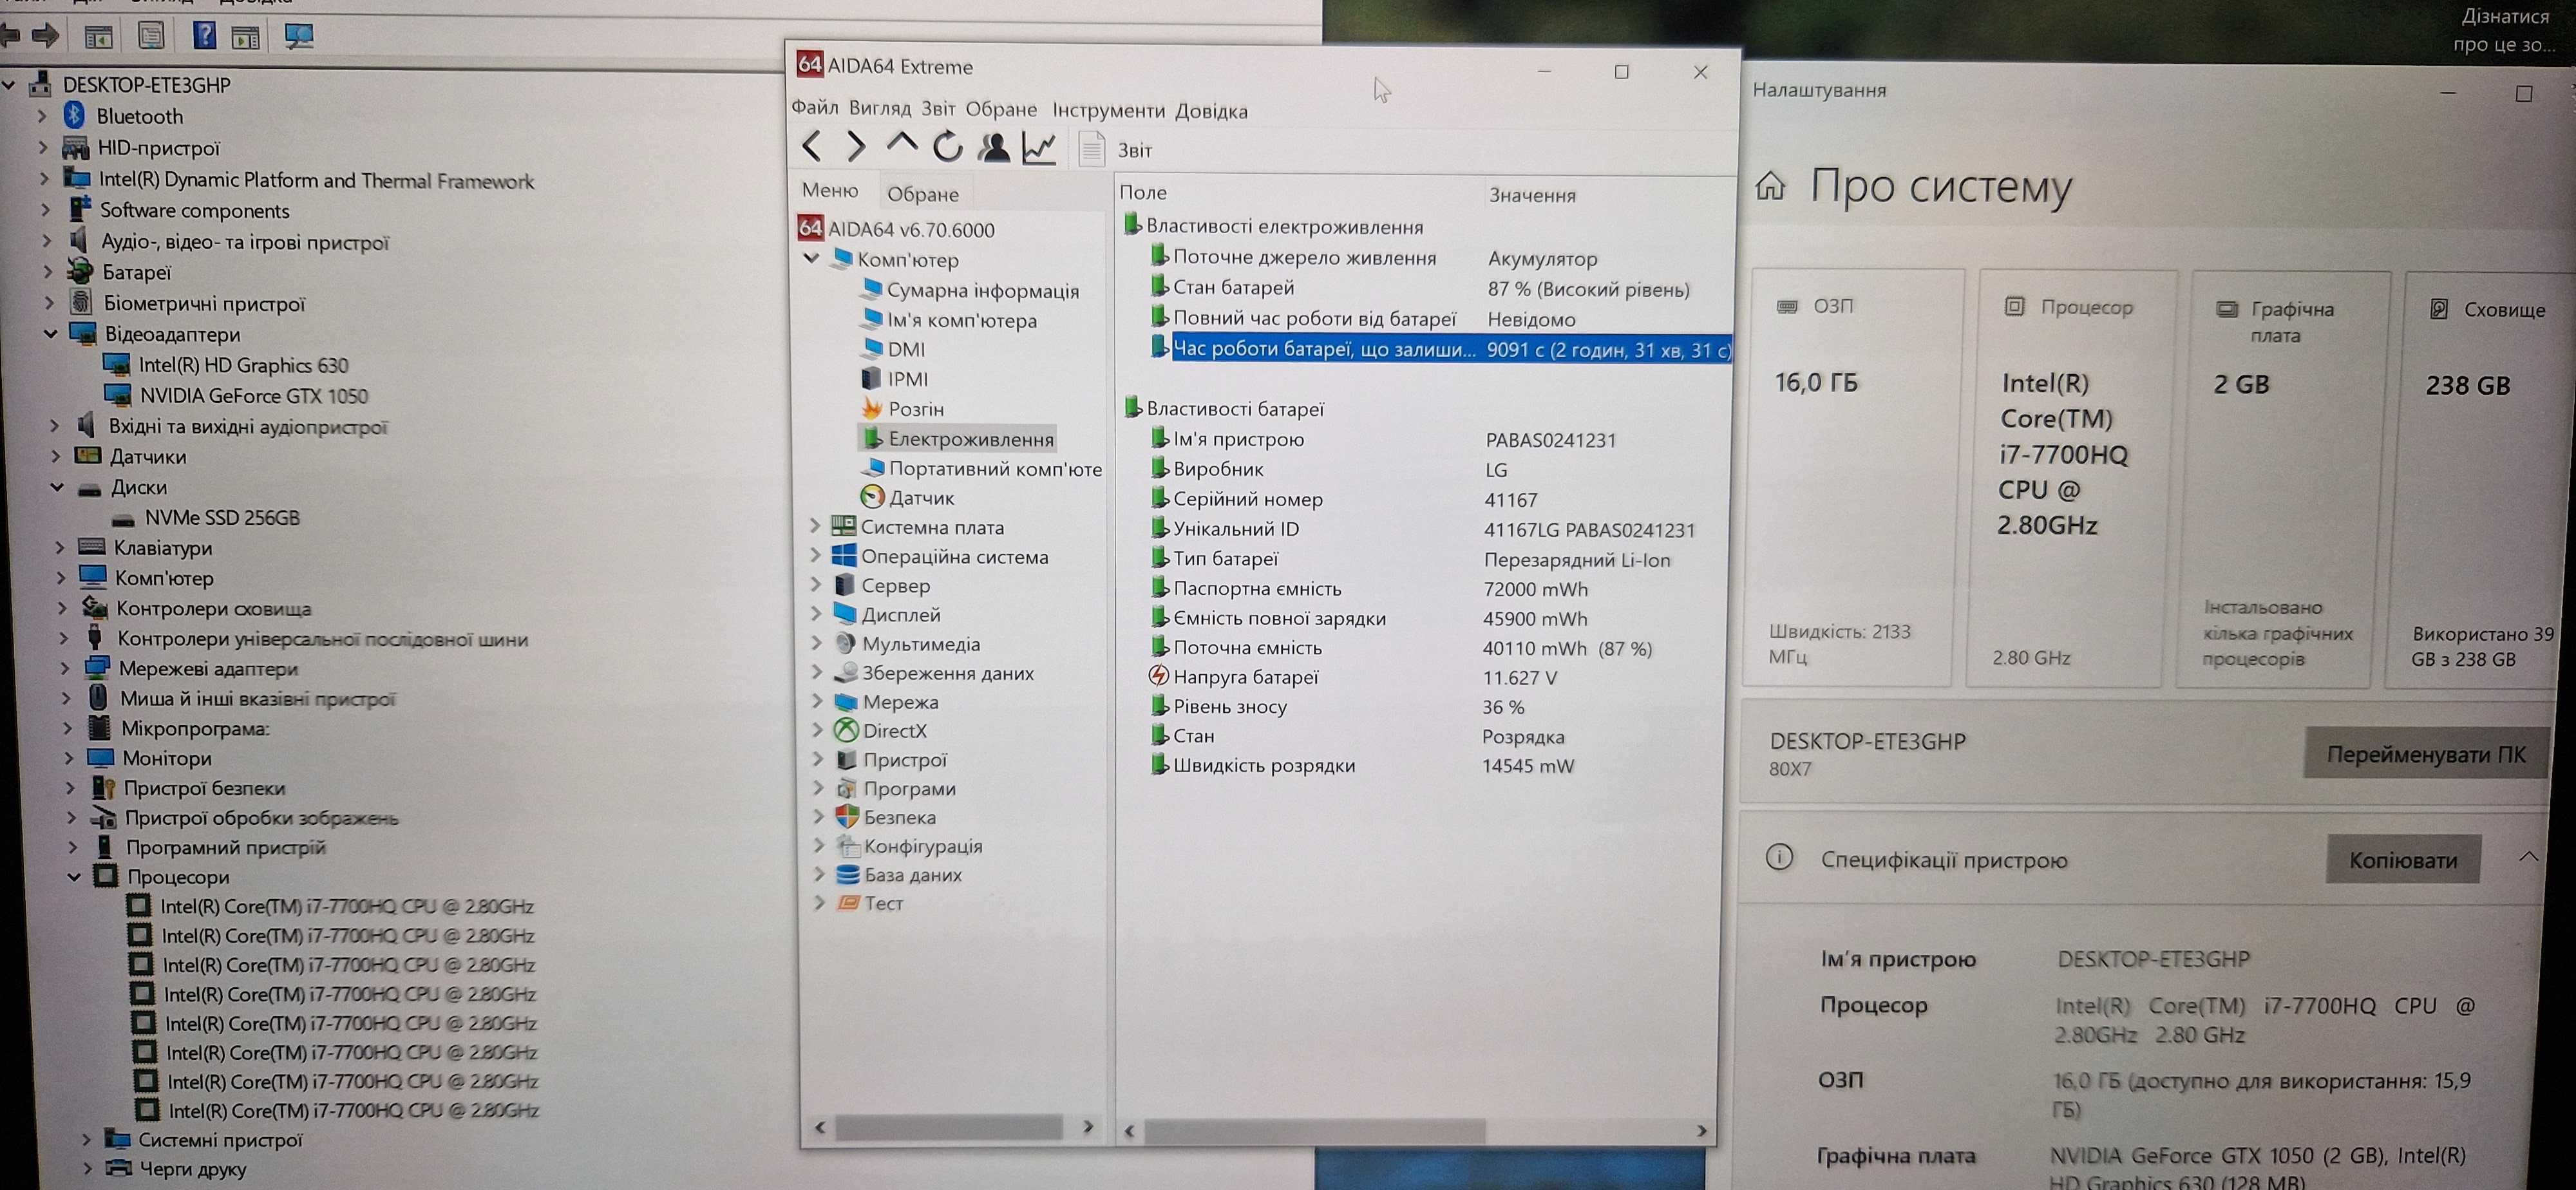Click the Тест icon in tree
2576x1190 pixels.
(848, 902)
